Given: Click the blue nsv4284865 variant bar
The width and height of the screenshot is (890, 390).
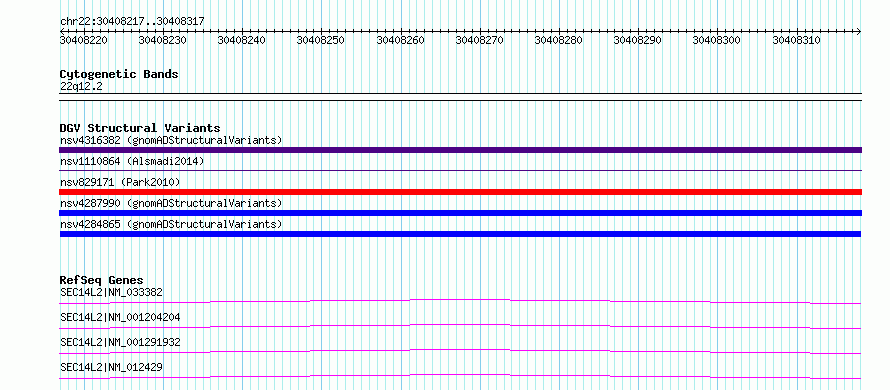Looking at the screenshot, I should (460, 234).
